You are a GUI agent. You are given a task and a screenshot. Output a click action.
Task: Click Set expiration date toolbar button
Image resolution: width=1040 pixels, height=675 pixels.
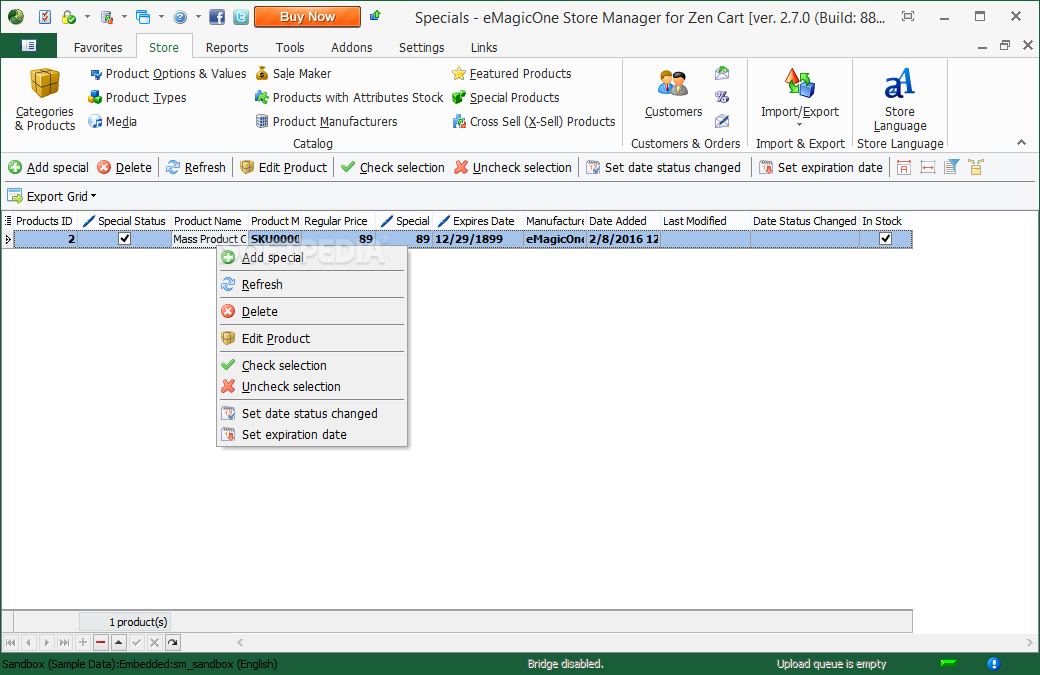[x=821, y=168]
